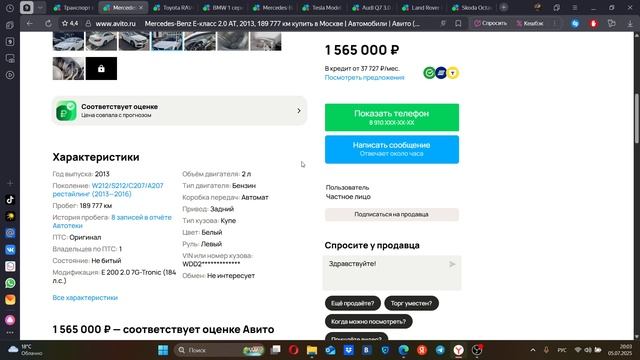This screenshot has height=360, width=640.
Task: Open the tab list dropdown arrow
Action: point(40,8)
